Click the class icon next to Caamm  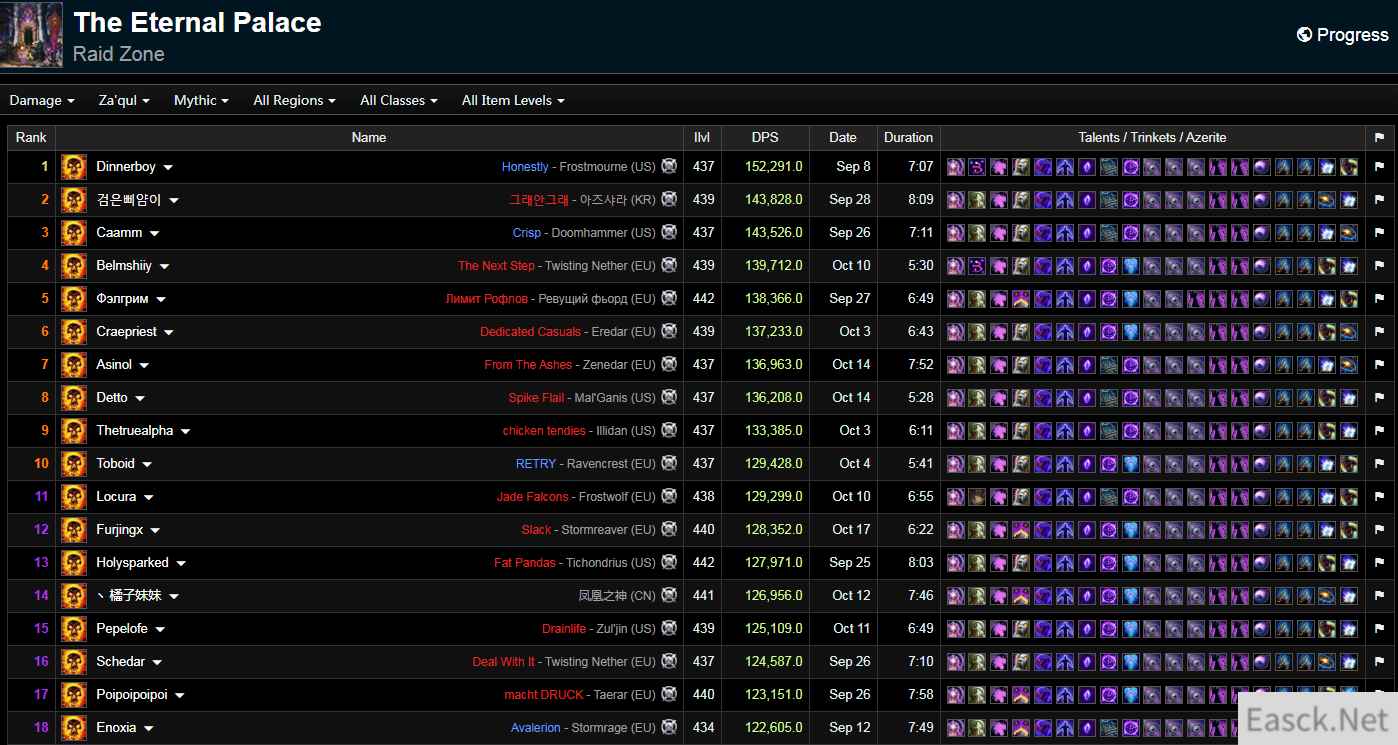(x=74, y=233)
